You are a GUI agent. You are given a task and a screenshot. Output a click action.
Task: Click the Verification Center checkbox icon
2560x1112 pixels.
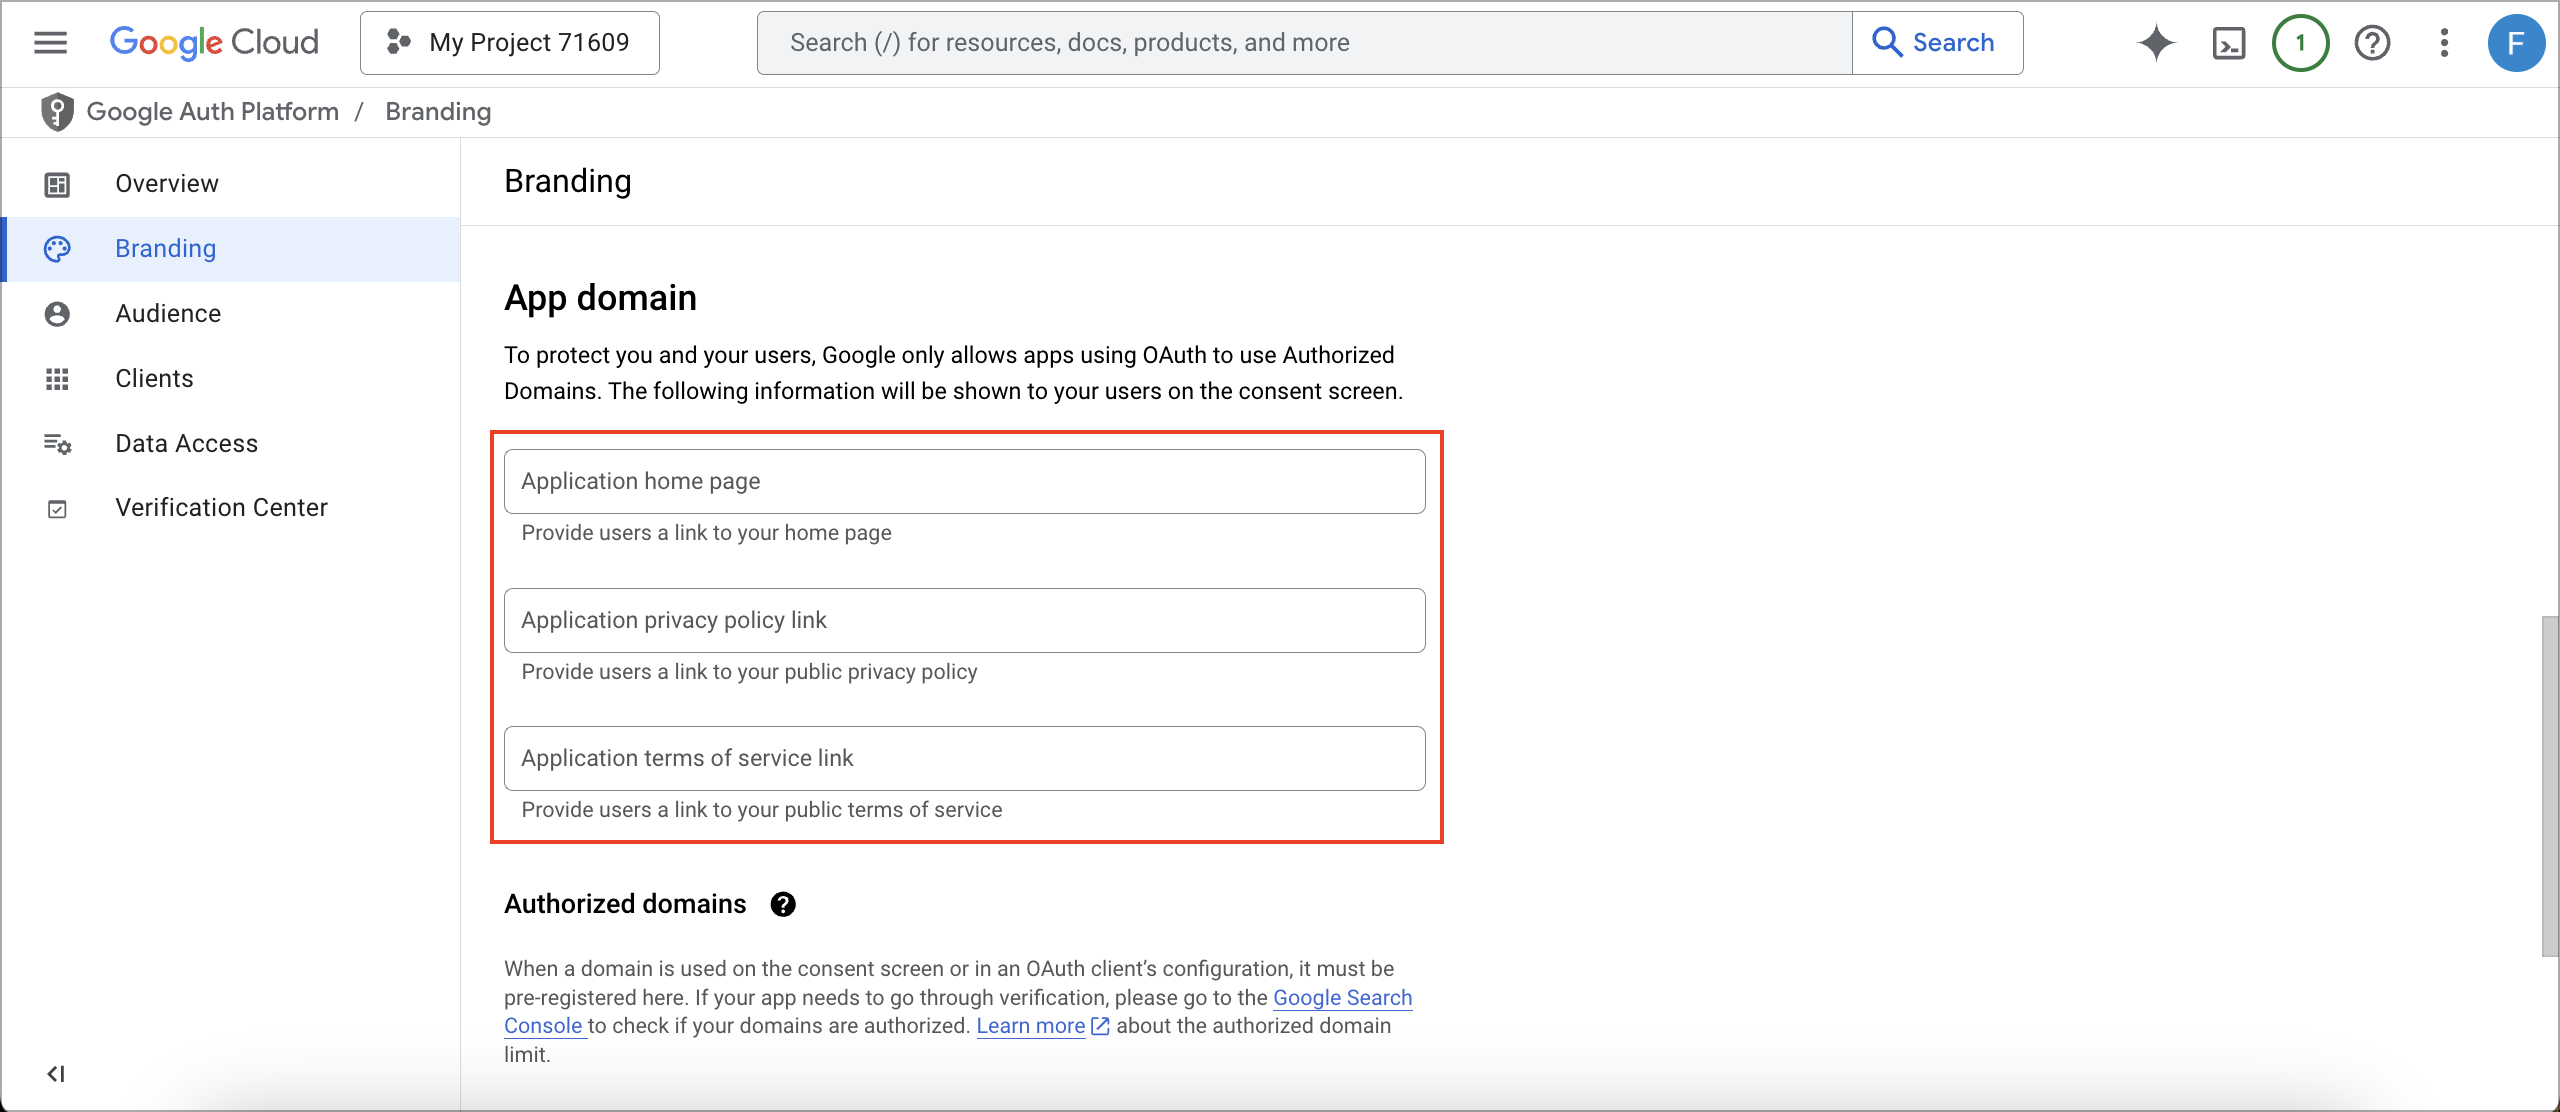tap(57, 509)
